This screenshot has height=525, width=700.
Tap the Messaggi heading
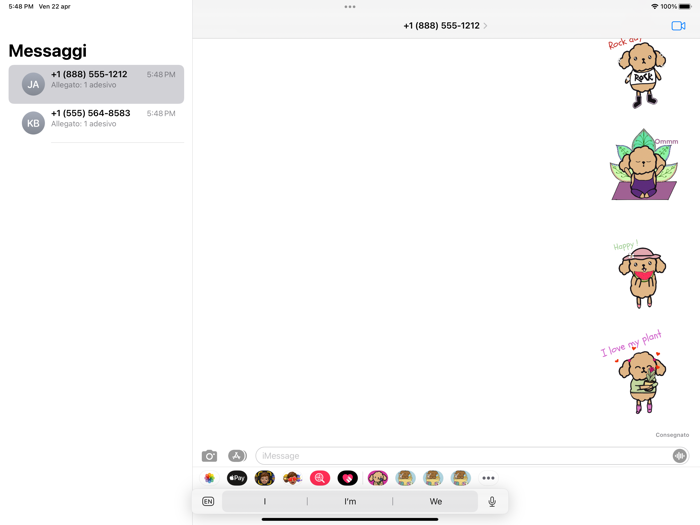48,51
